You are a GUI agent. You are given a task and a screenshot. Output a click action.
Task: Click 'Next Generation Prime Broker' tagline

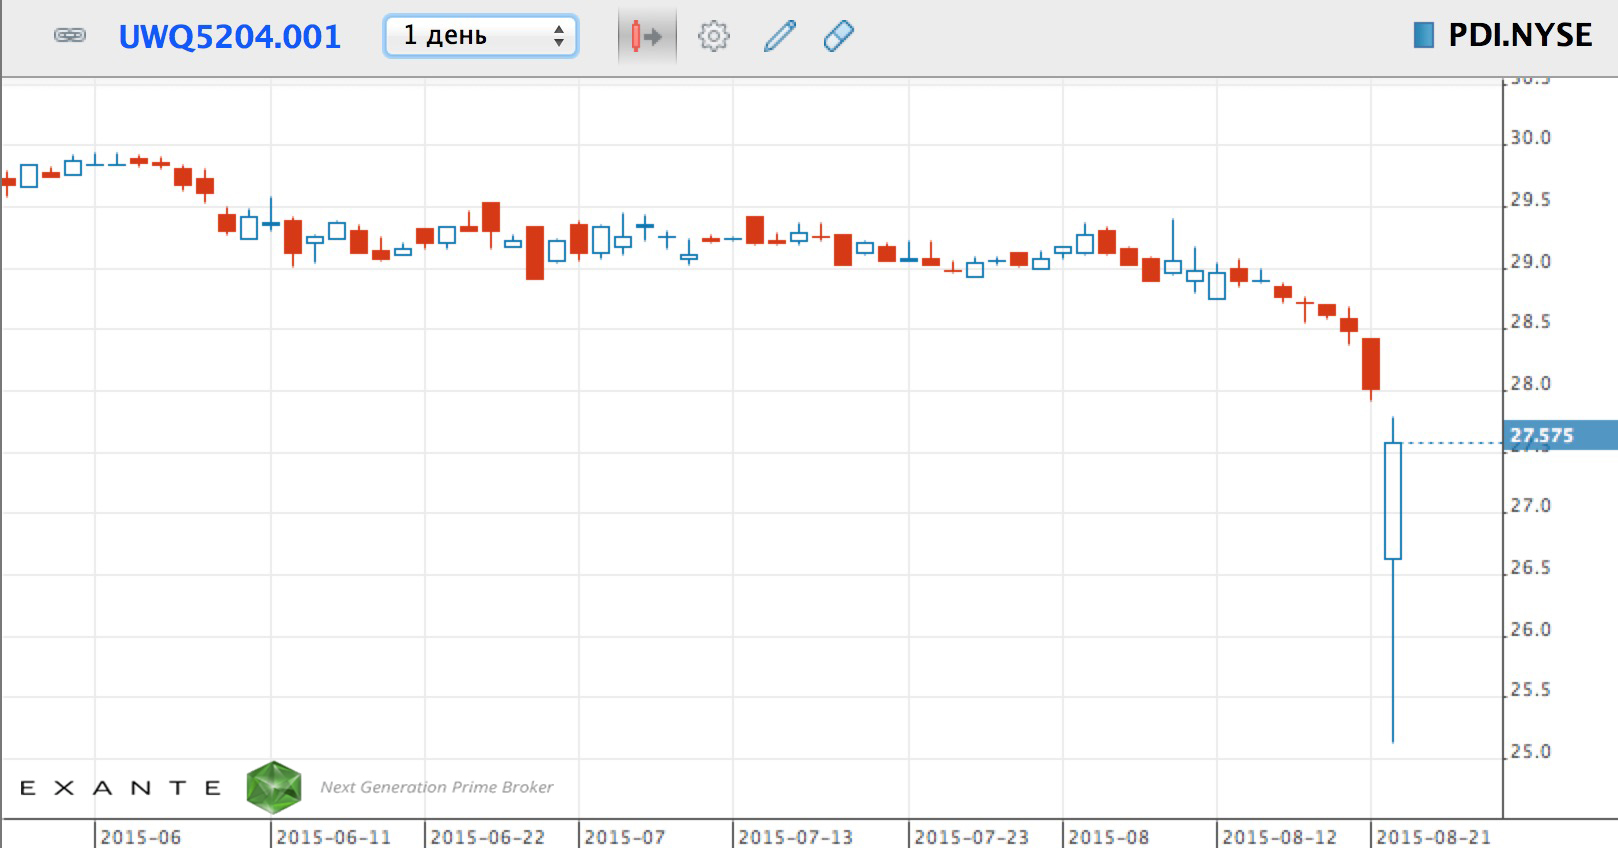pos(436,787)
